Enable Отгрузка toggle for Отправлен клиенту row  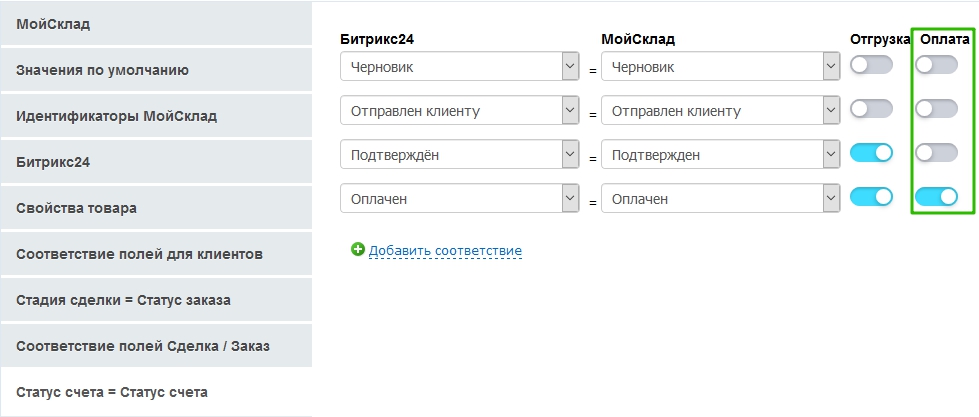tap(871, 109)
